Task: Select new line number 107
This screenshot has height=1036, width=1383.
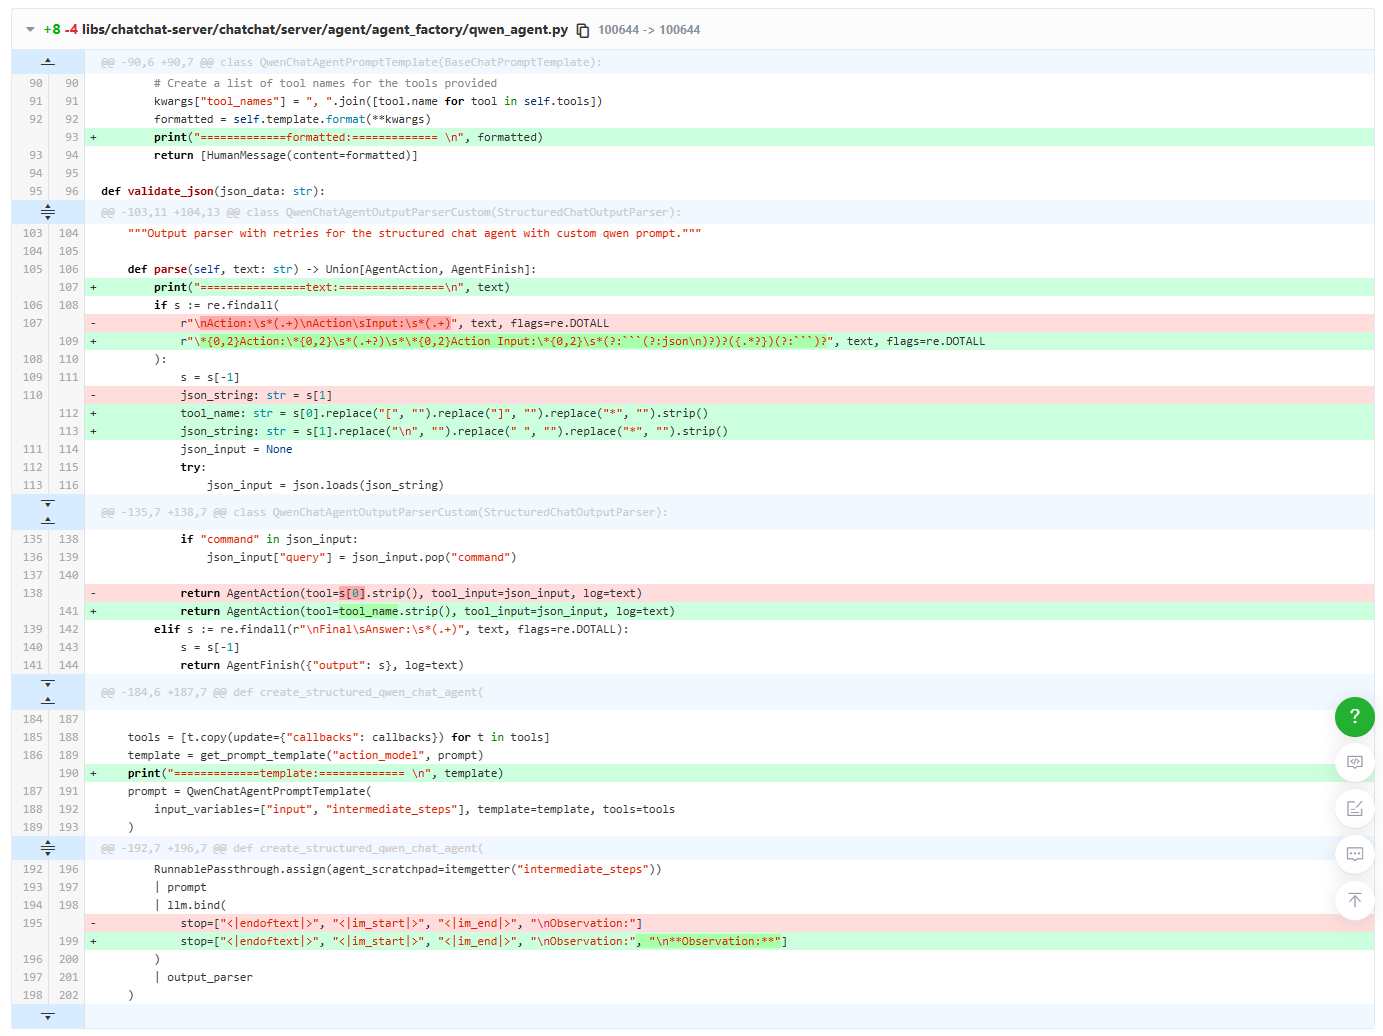Action: [68, 287]
